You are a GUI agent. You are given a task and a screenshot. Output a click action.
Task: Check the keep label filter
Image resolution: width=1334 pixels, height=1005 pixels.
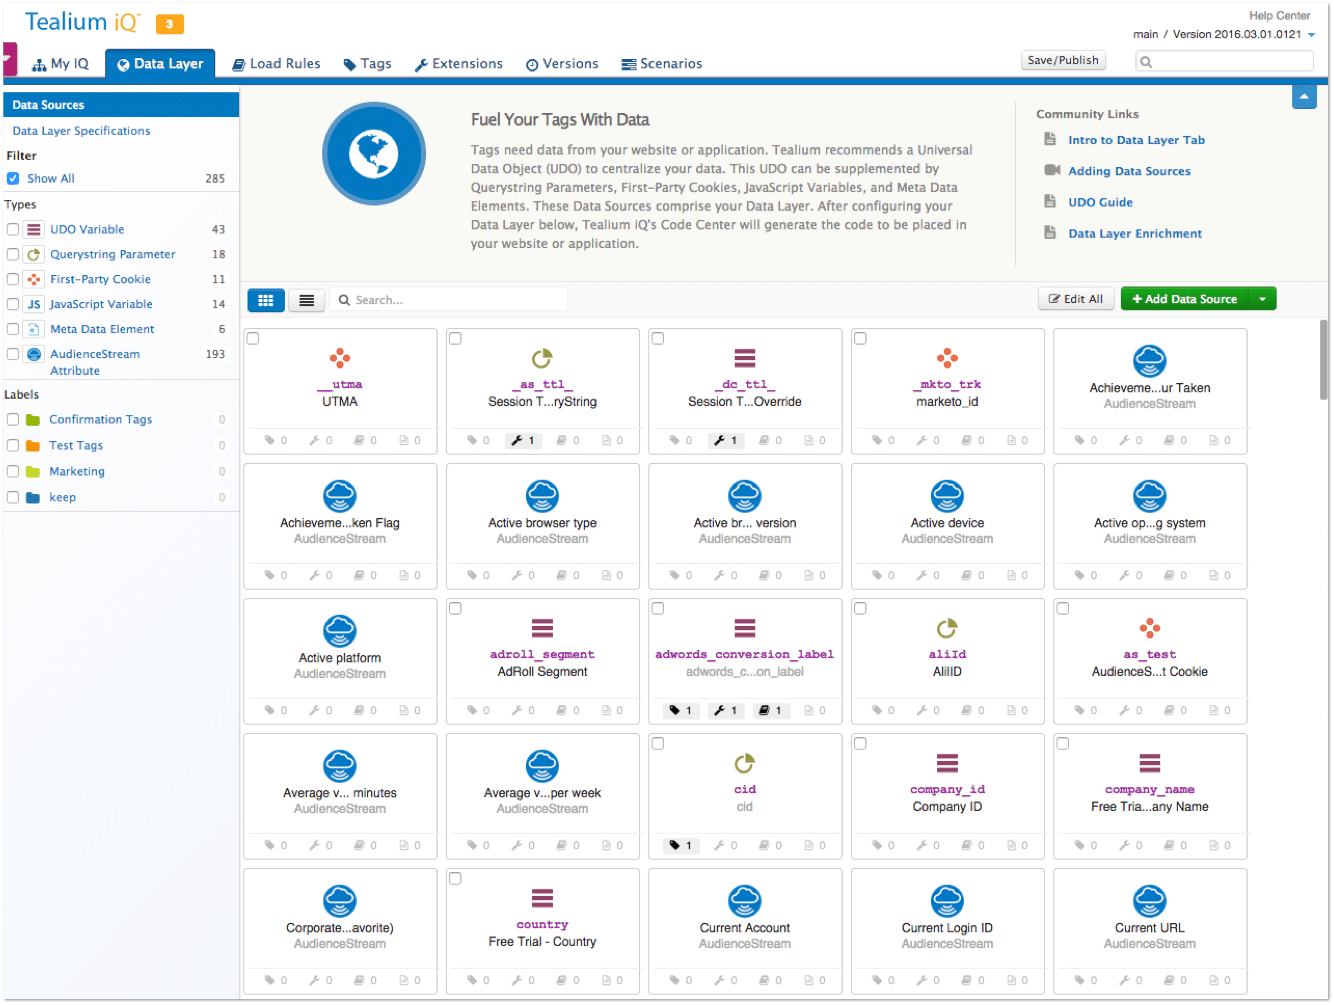(x=13, y=498)
